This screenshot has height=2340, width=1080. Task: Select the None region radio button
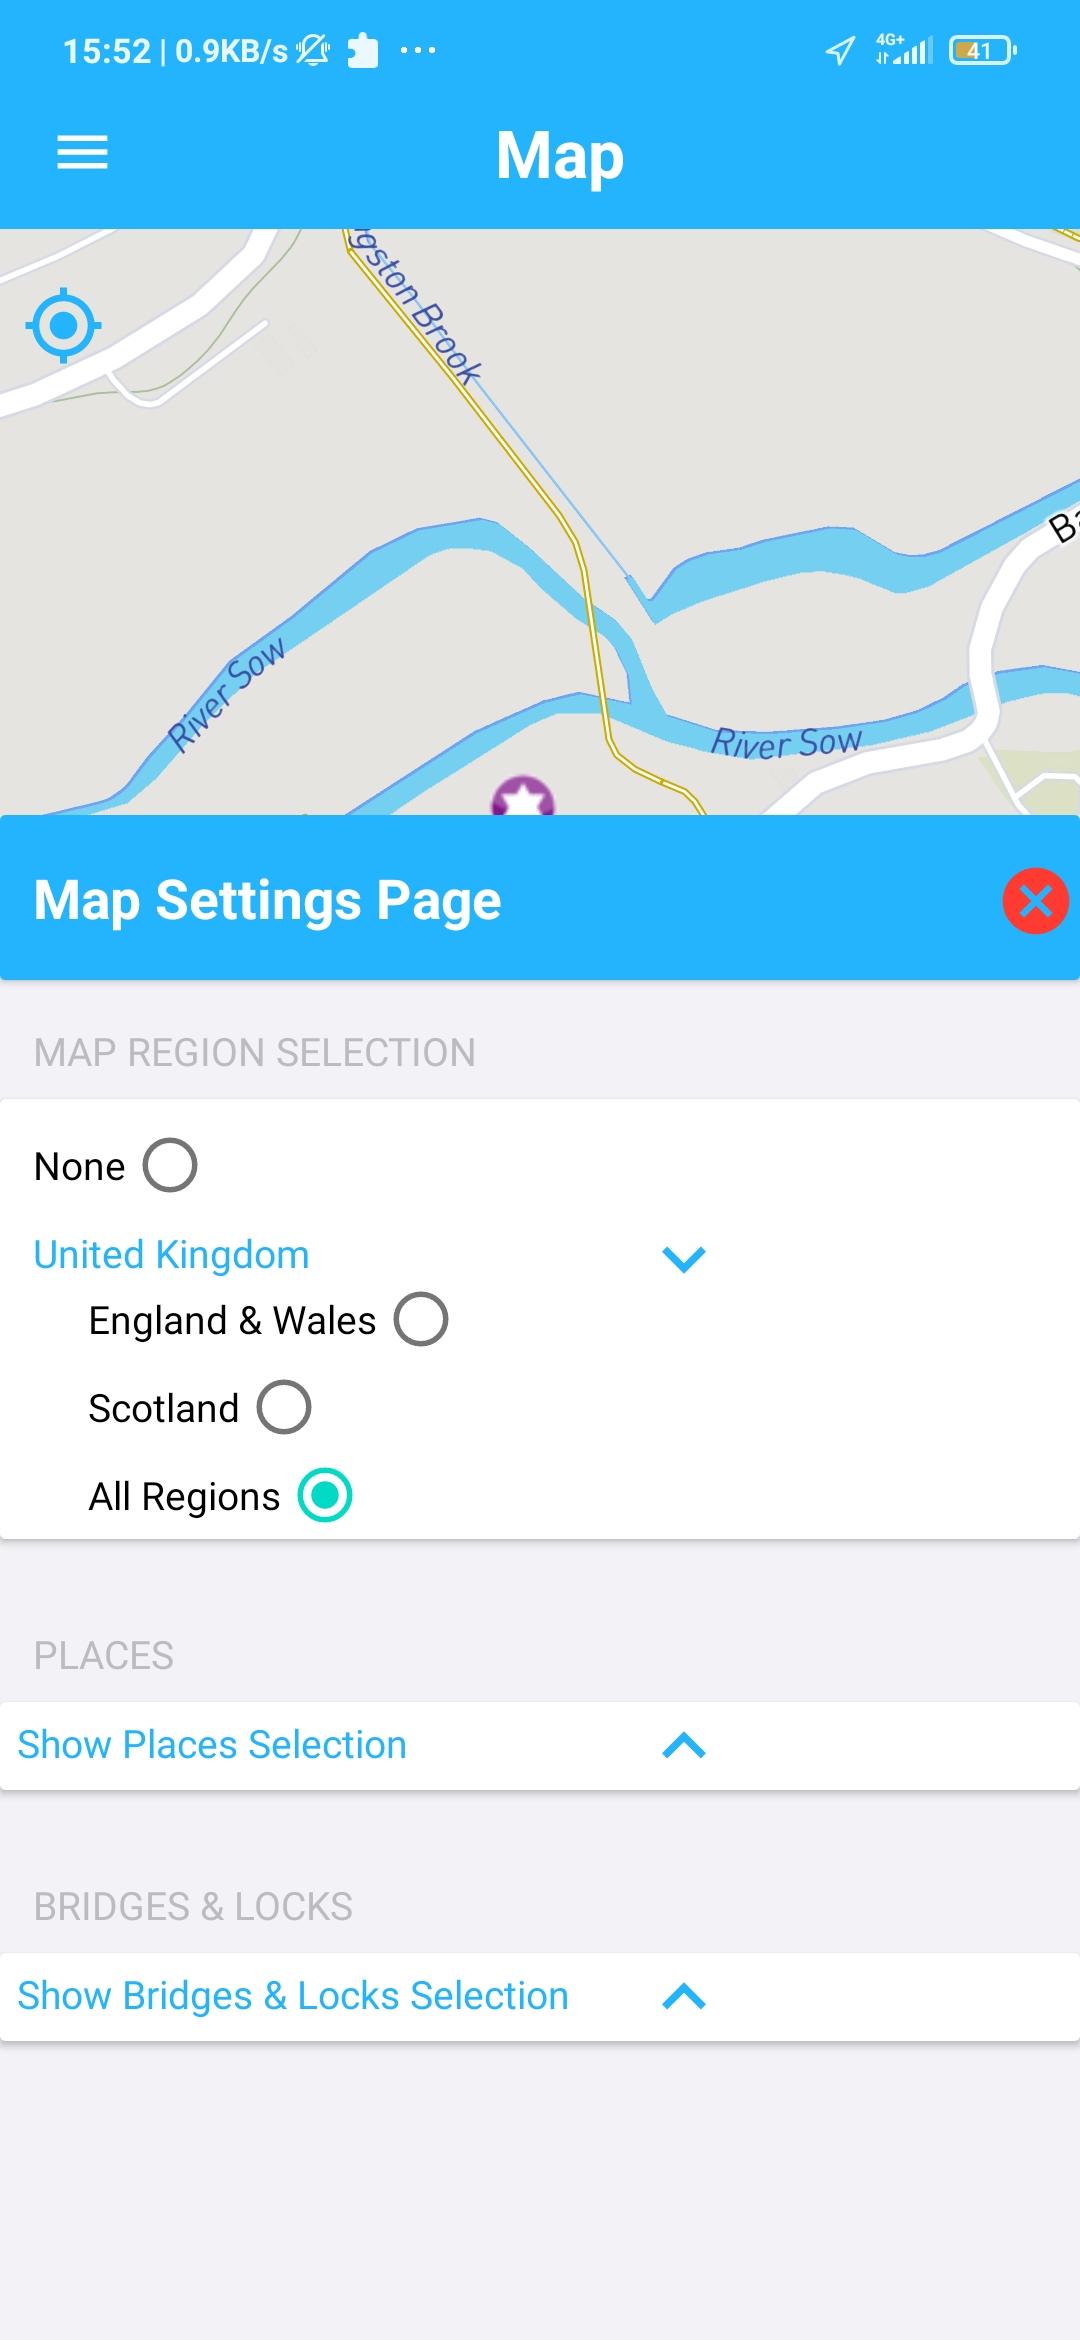pyautogui.click(x=170, y=1165)
